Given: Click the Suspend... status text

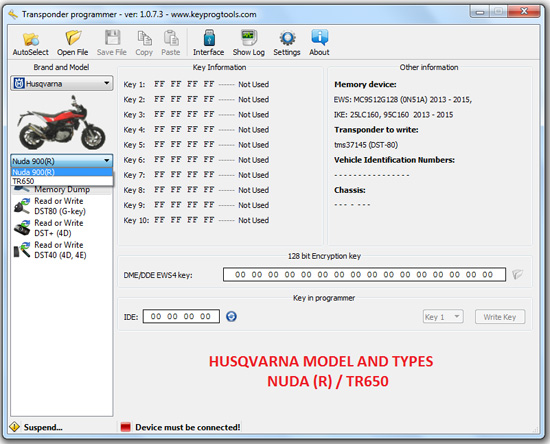Looking at the screenshot, I should click(43, 427).
